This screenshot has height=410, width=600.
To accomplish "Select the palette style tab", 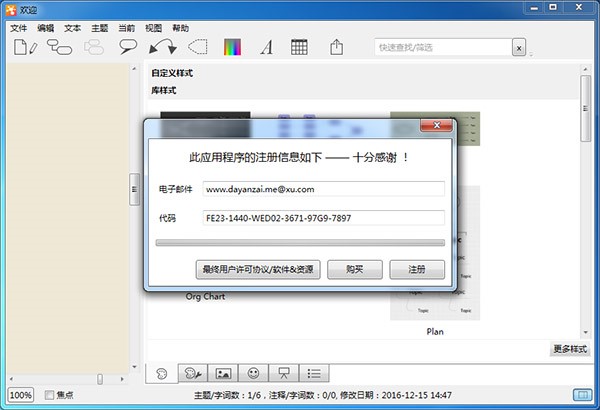I will point(162,373).
